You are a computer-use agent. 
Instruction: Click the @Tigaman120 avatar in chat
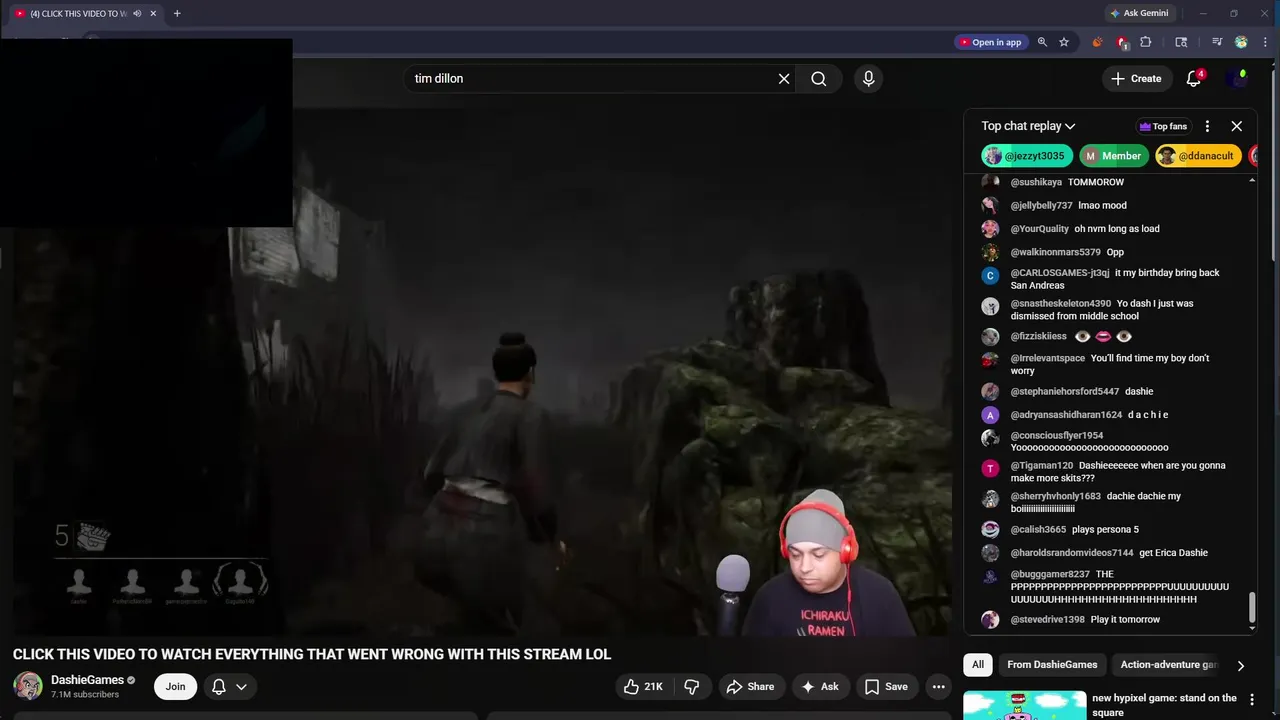[990, 469]
